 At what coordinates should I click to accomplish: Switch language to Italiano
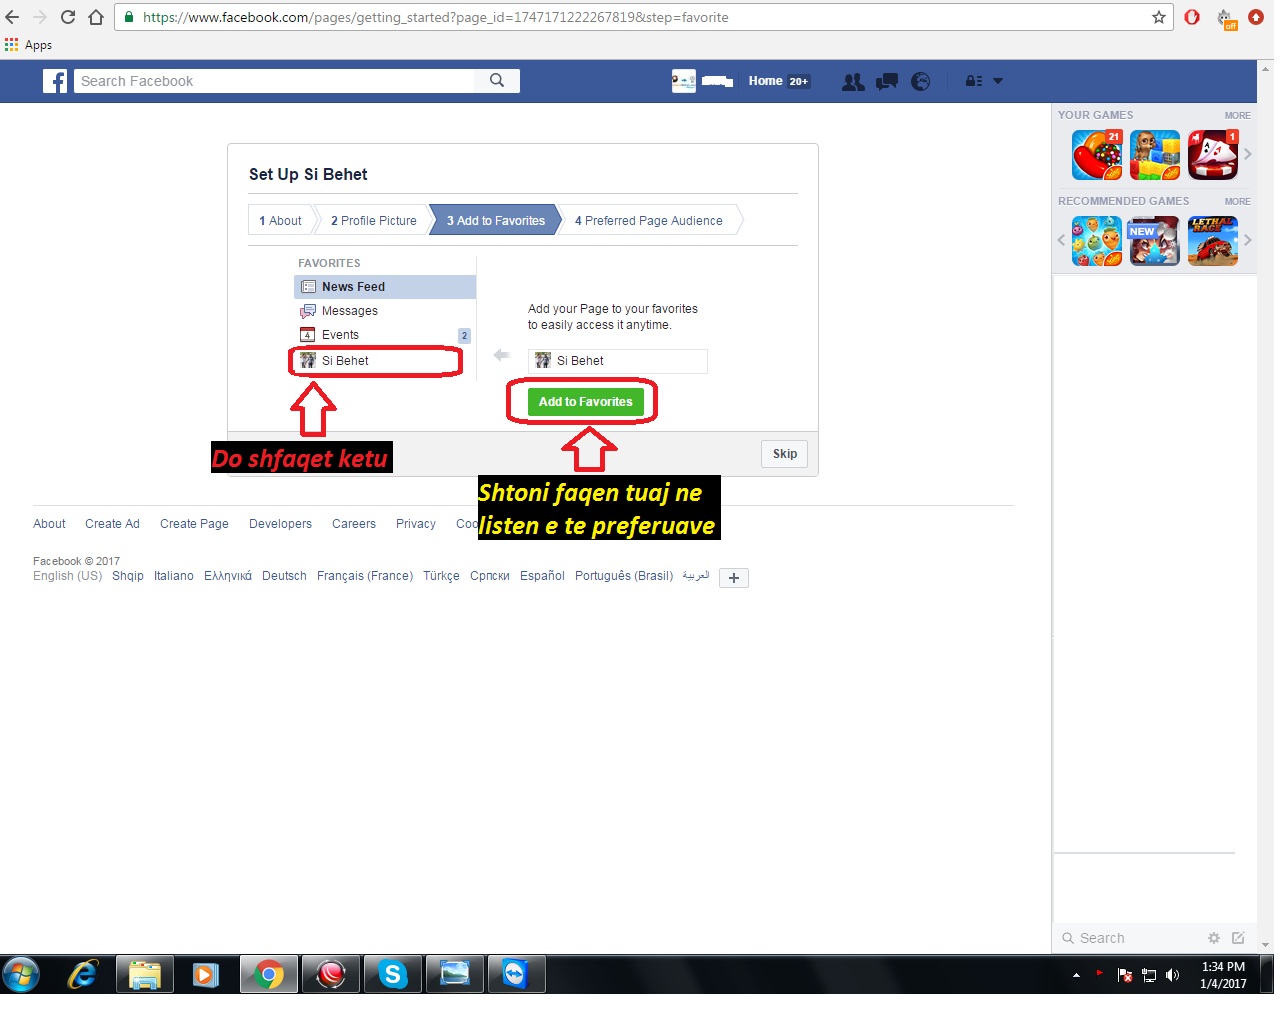click(174, 576)
